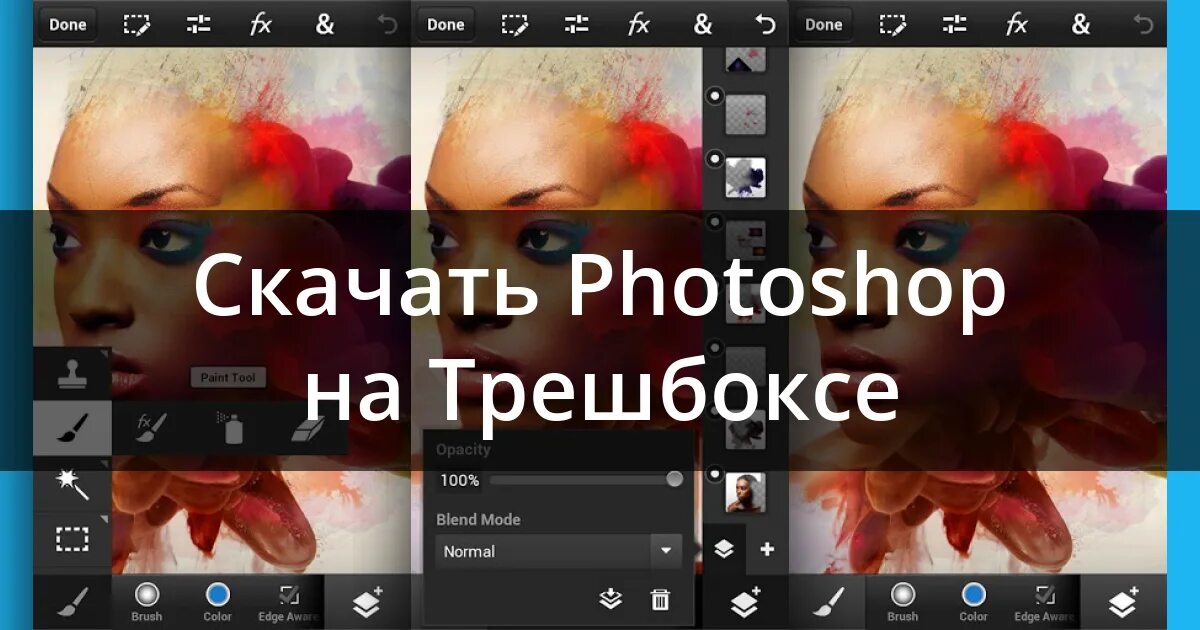Screen dimensions: 1200x630
Task: Open the adjustments sliders icon in middle screenshot
Action: point(577,24)
